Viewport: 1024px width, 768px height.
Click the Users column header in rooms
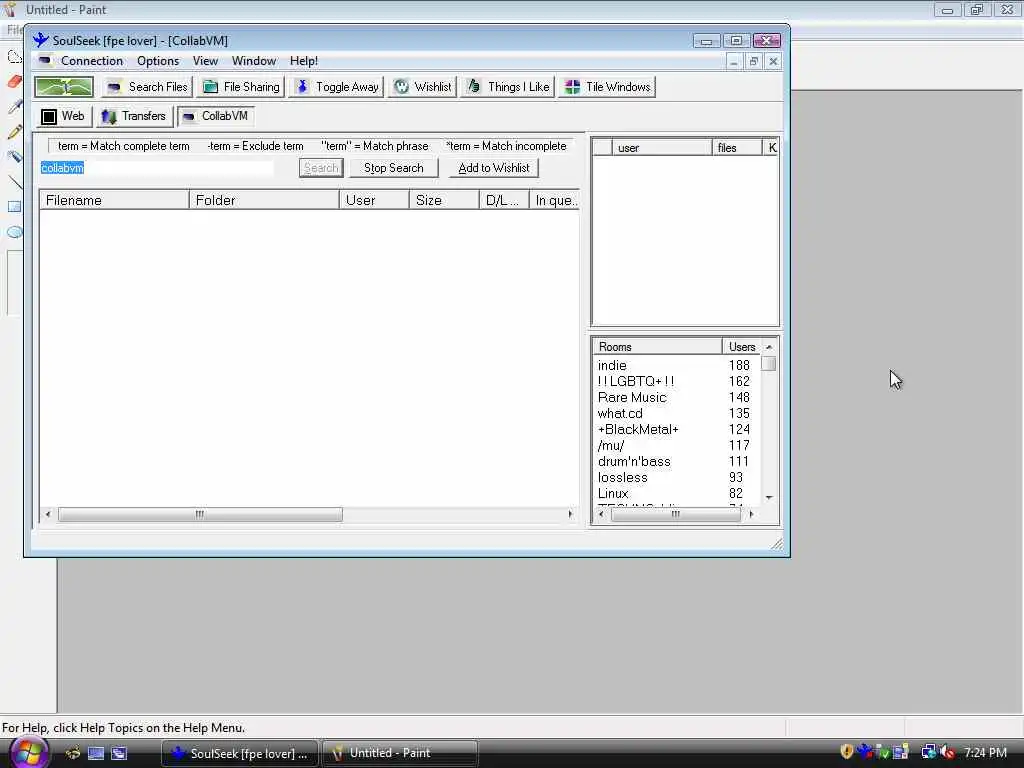742,347
